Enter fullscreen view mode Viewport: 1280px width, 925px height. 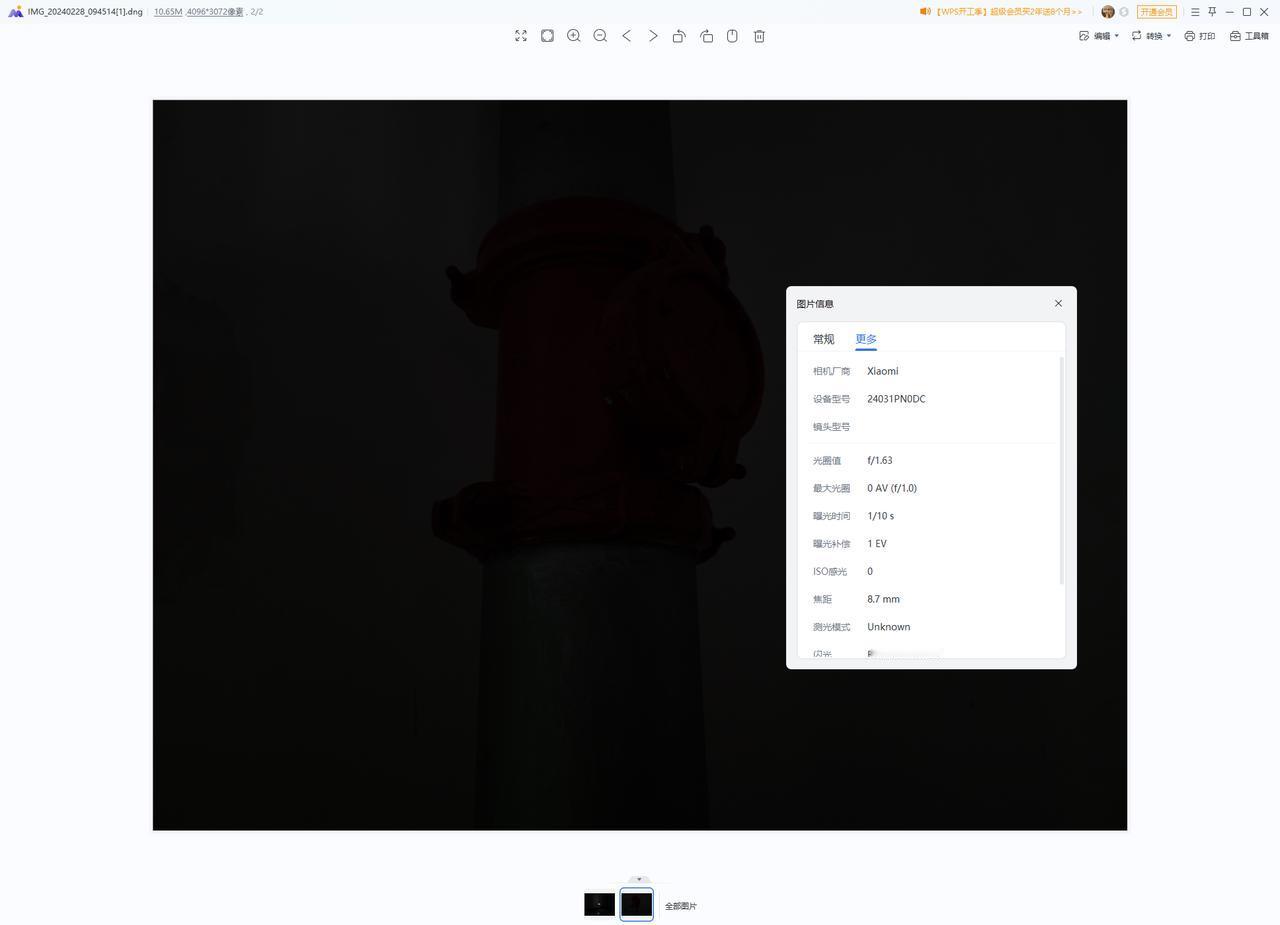coord(521,36)
